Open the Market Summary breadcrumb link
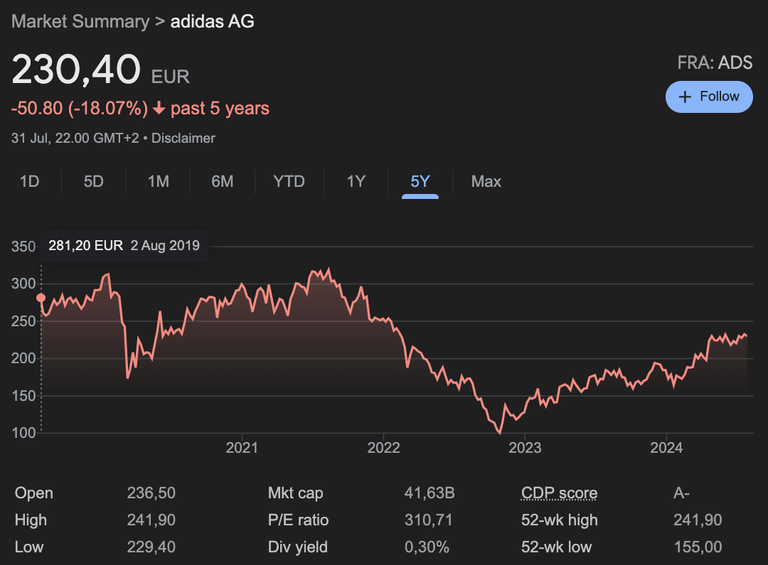Image resolution: width=768 pixels, height=565 pixels. [79, 20]
